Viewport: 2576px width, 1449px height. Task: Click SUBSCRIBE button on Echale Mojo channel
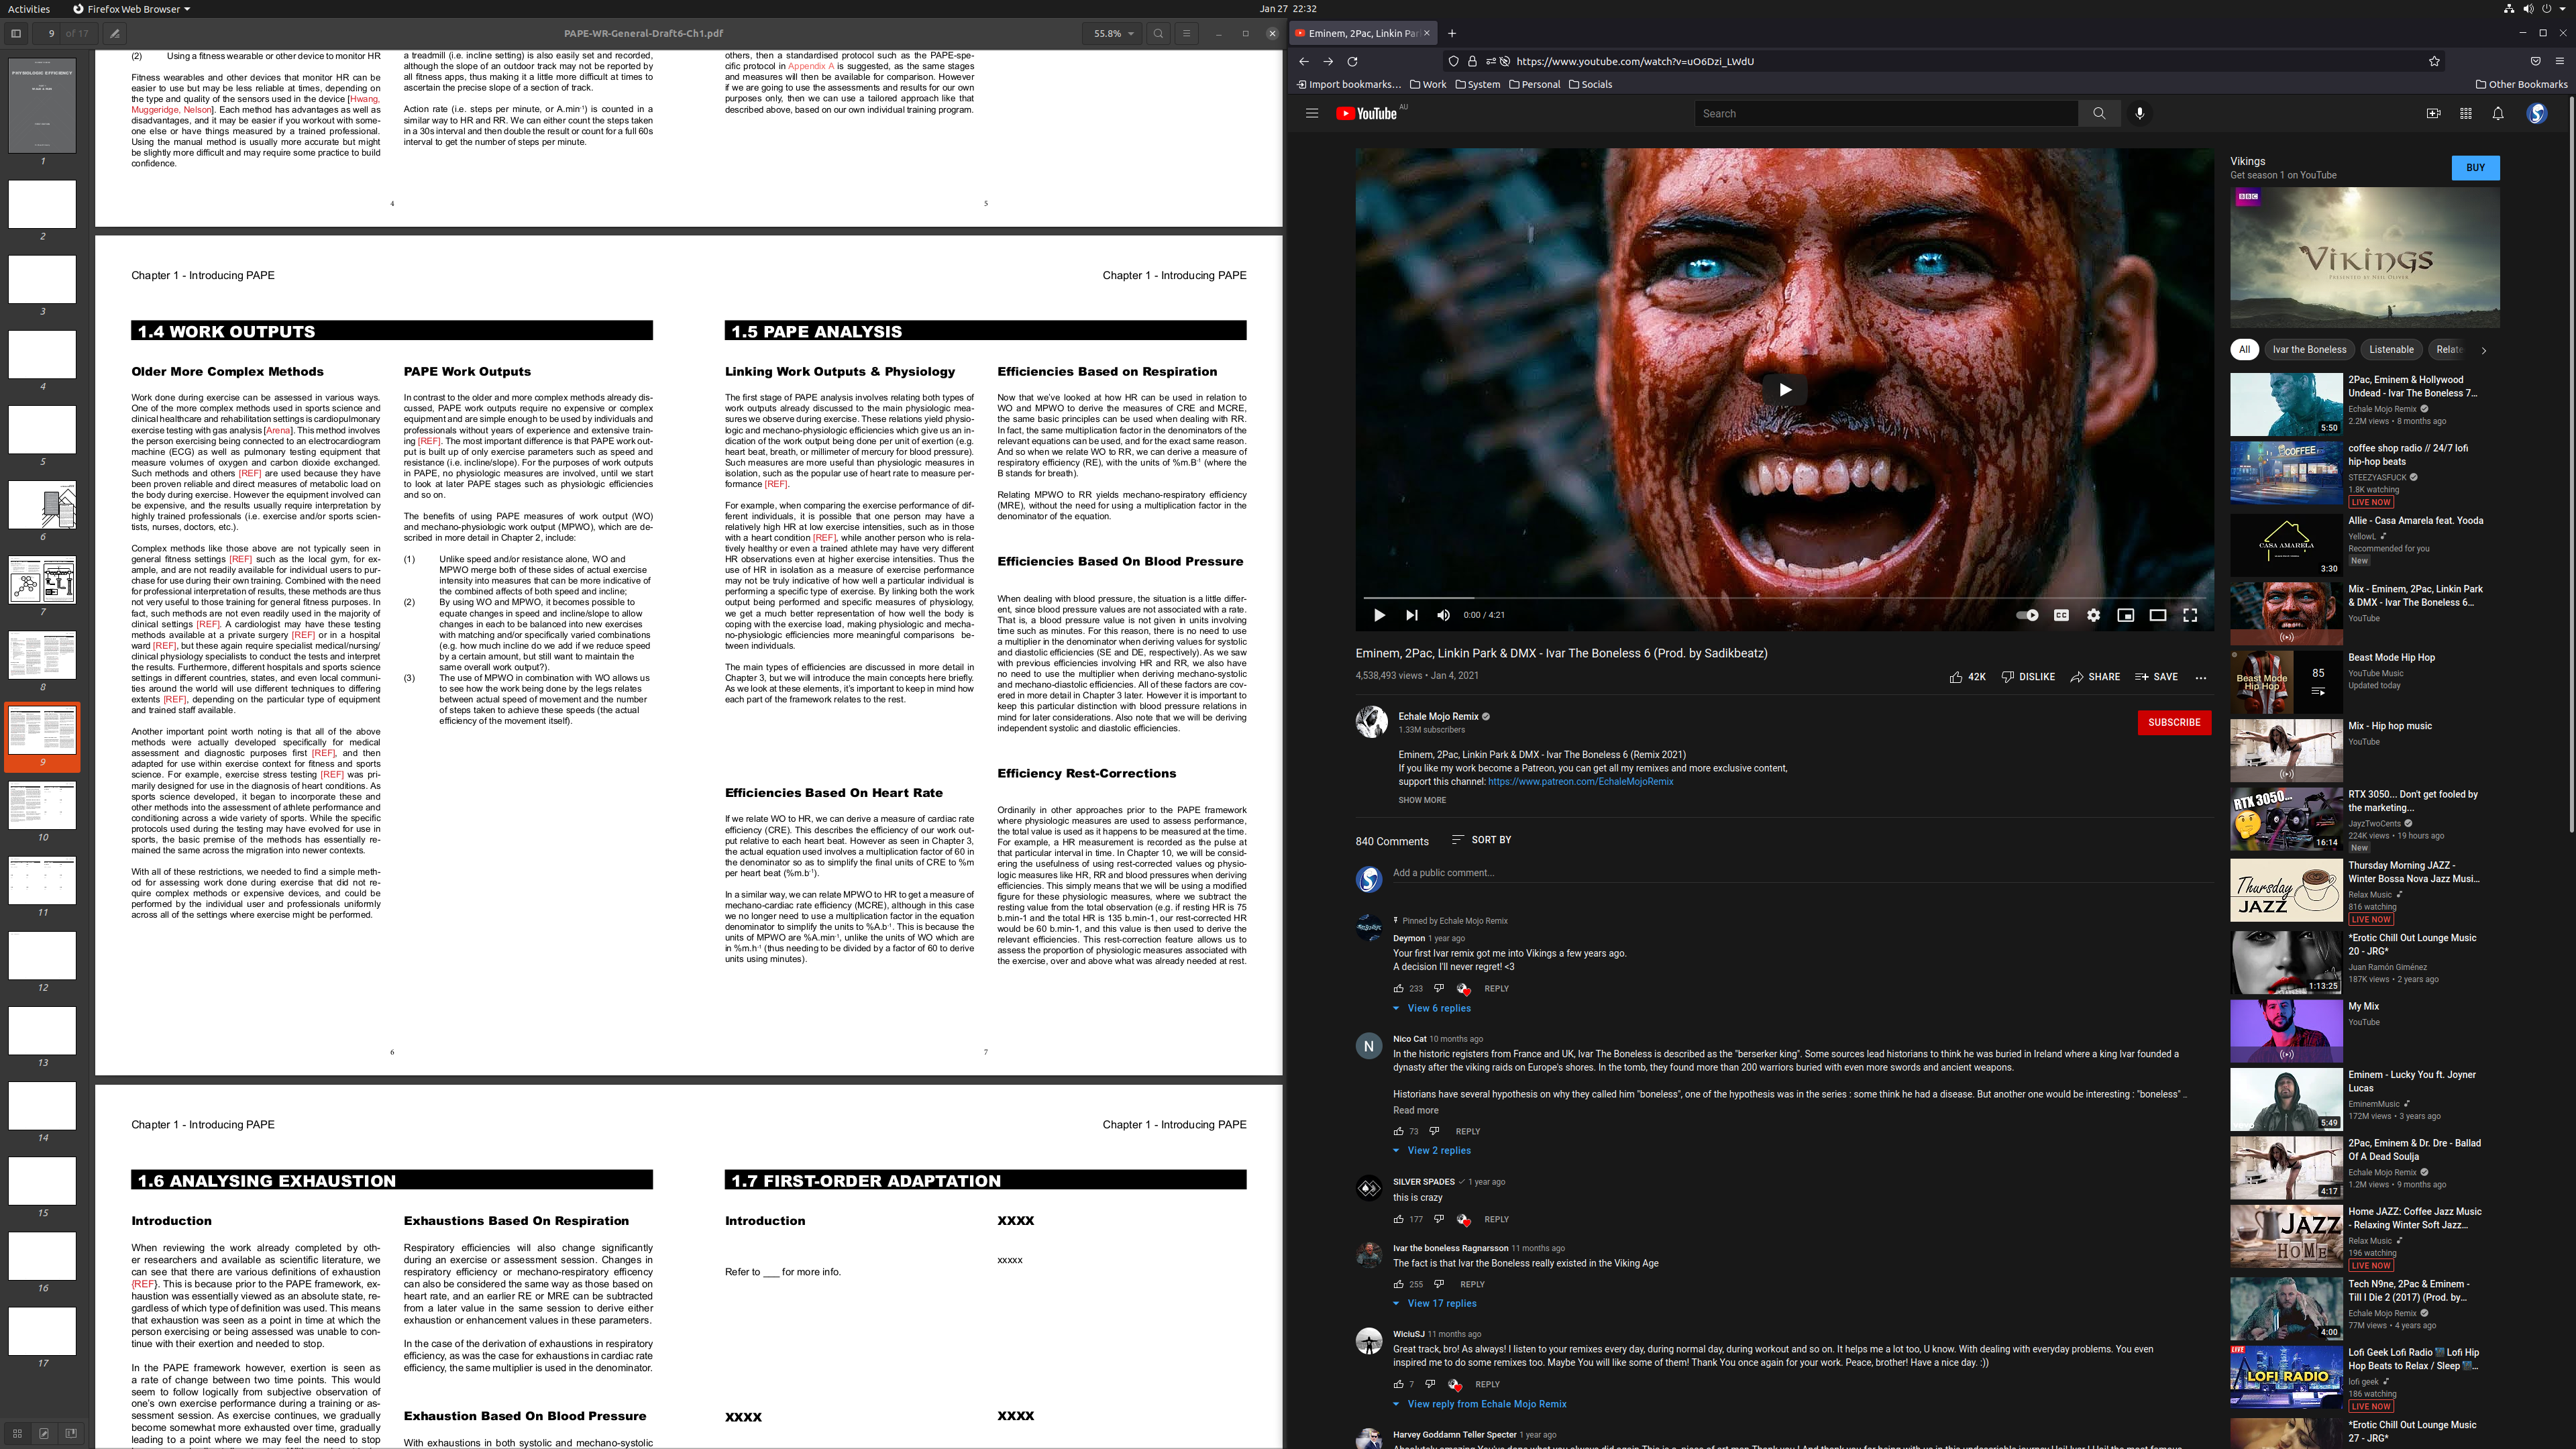[x=2173, y=722]
